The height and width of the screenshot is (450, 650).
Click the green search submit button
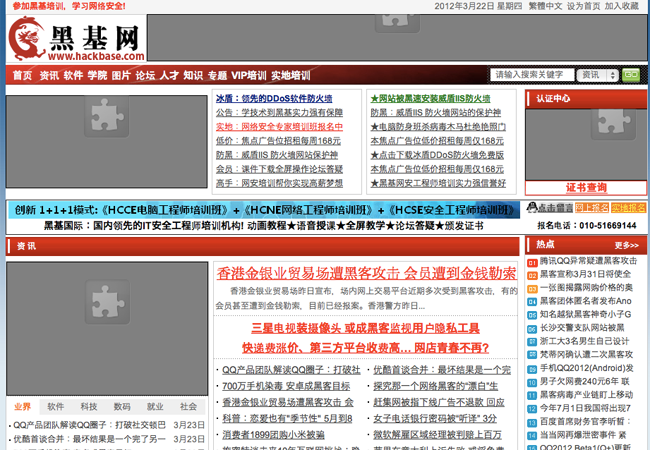click(x=630, y=75)
